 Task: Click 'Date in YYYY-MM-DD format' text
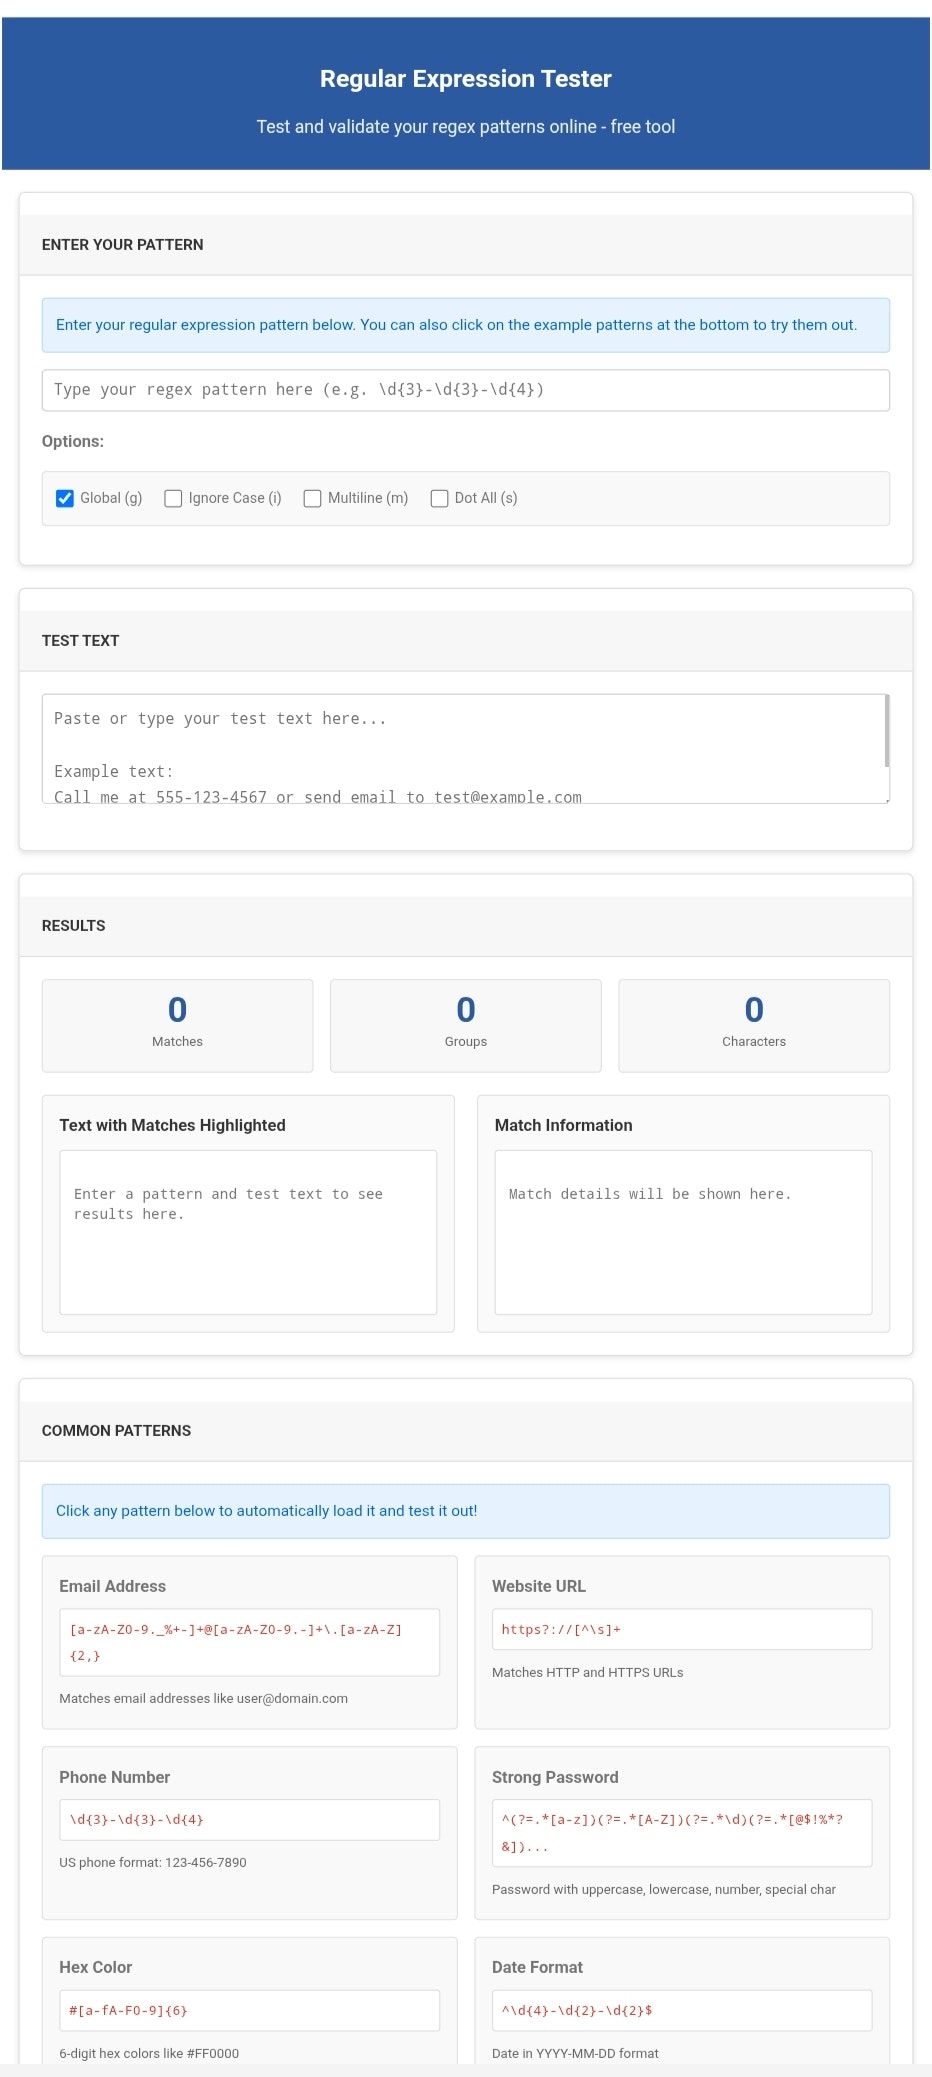(575, 2053)
